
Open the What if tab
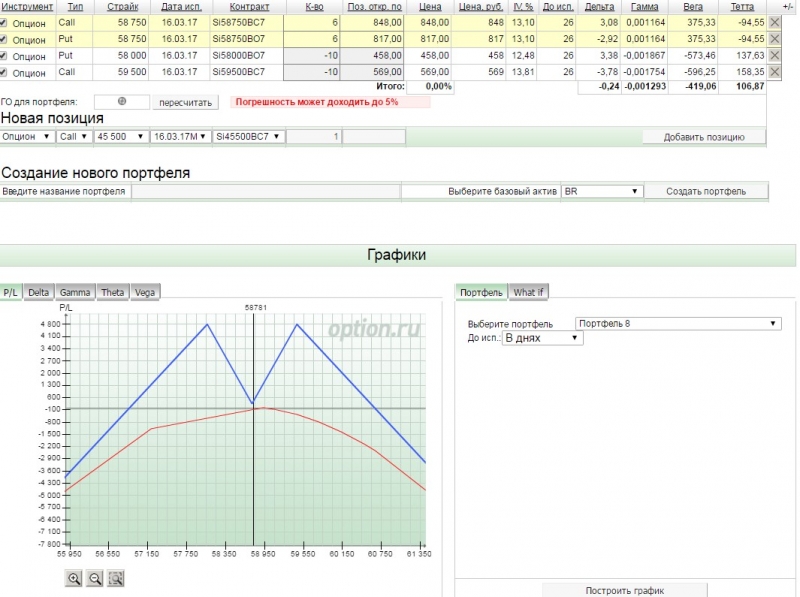click(x=528, y=292)
